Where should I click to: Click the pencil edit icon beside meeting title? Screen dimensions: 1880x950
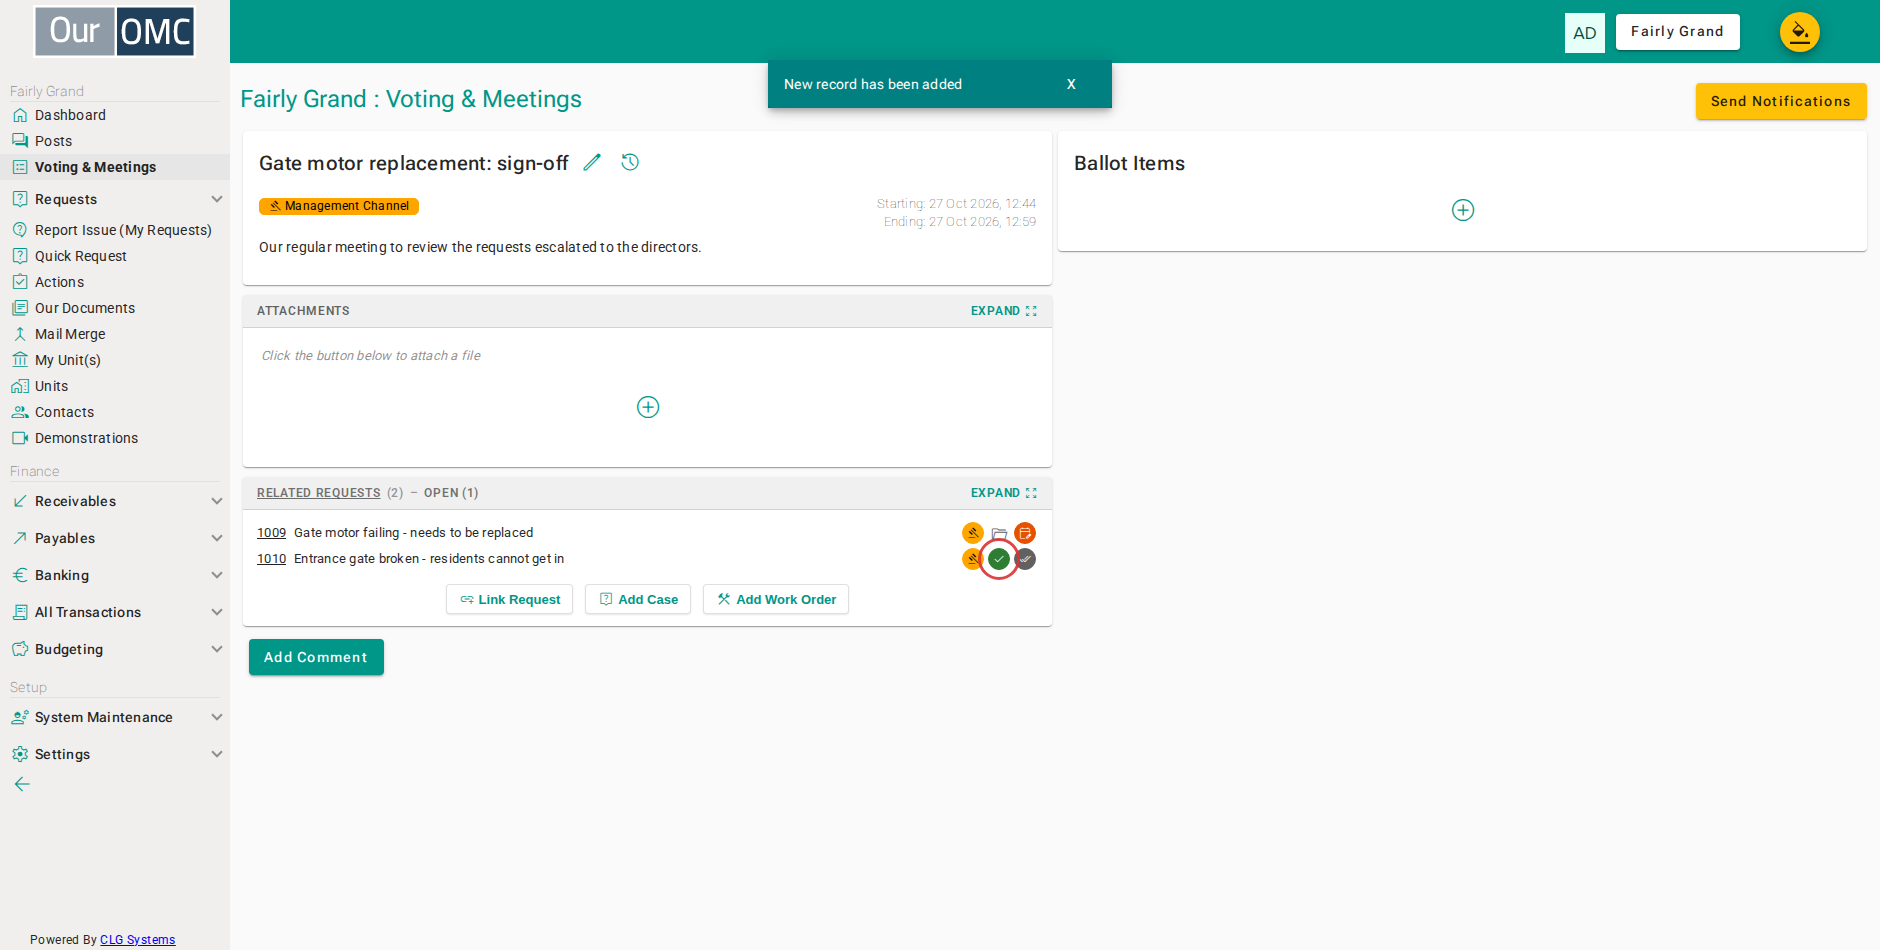tap(592, 162)
